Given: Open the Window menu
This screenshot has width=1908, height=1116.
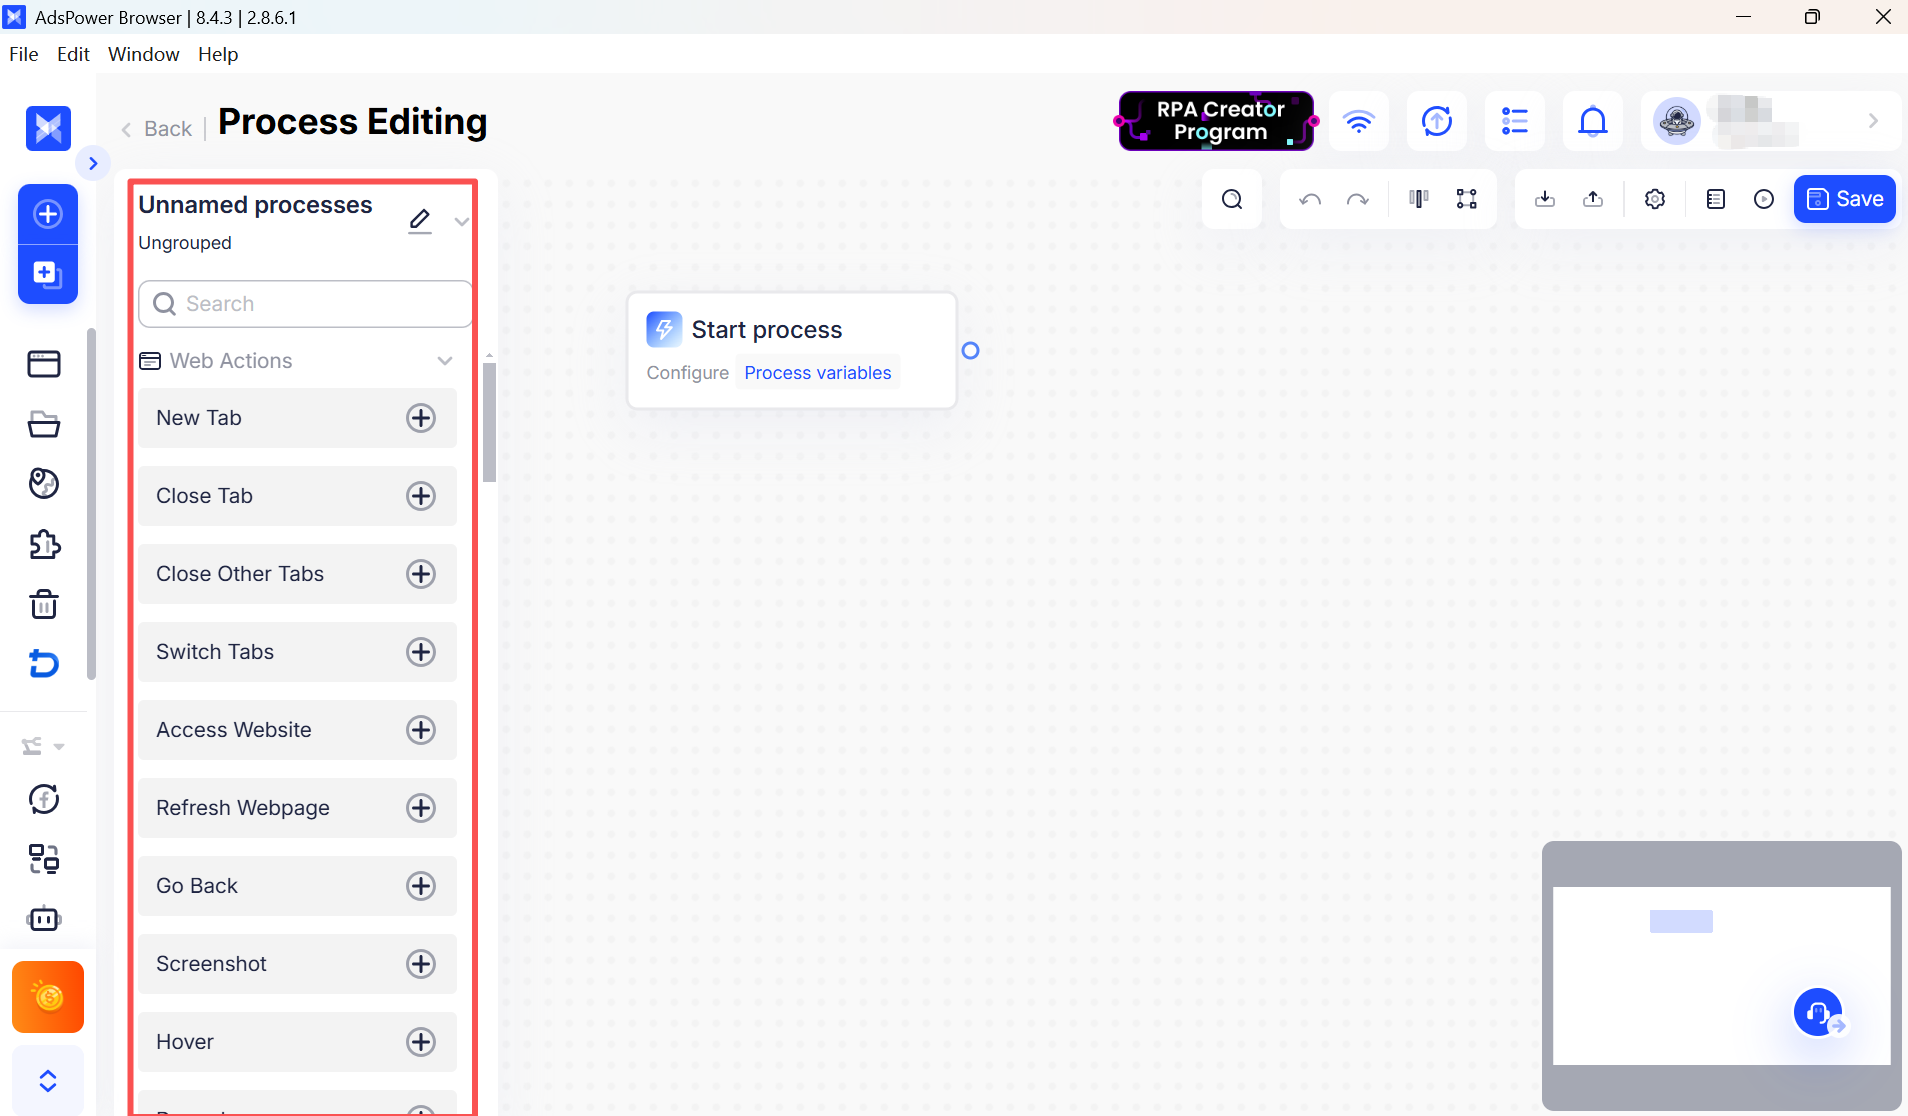Looking at the screenshot, I should [x=144, y=54].
